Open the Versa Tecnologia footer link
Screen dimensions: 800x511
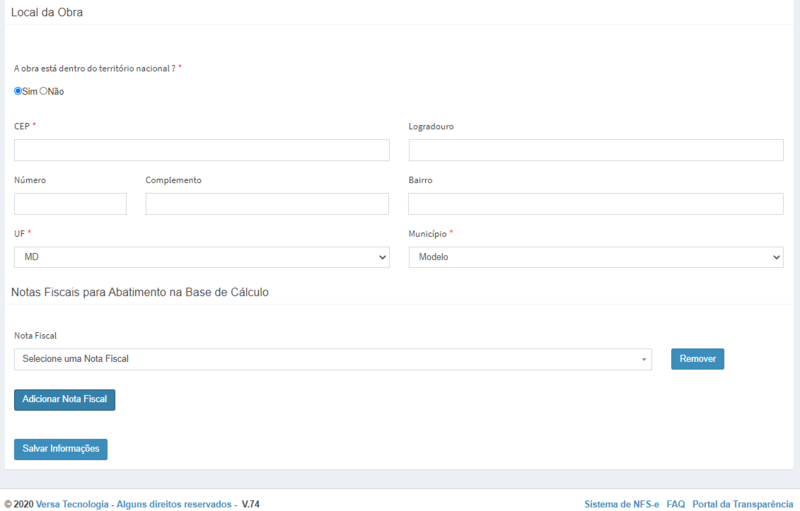point(72,504)
